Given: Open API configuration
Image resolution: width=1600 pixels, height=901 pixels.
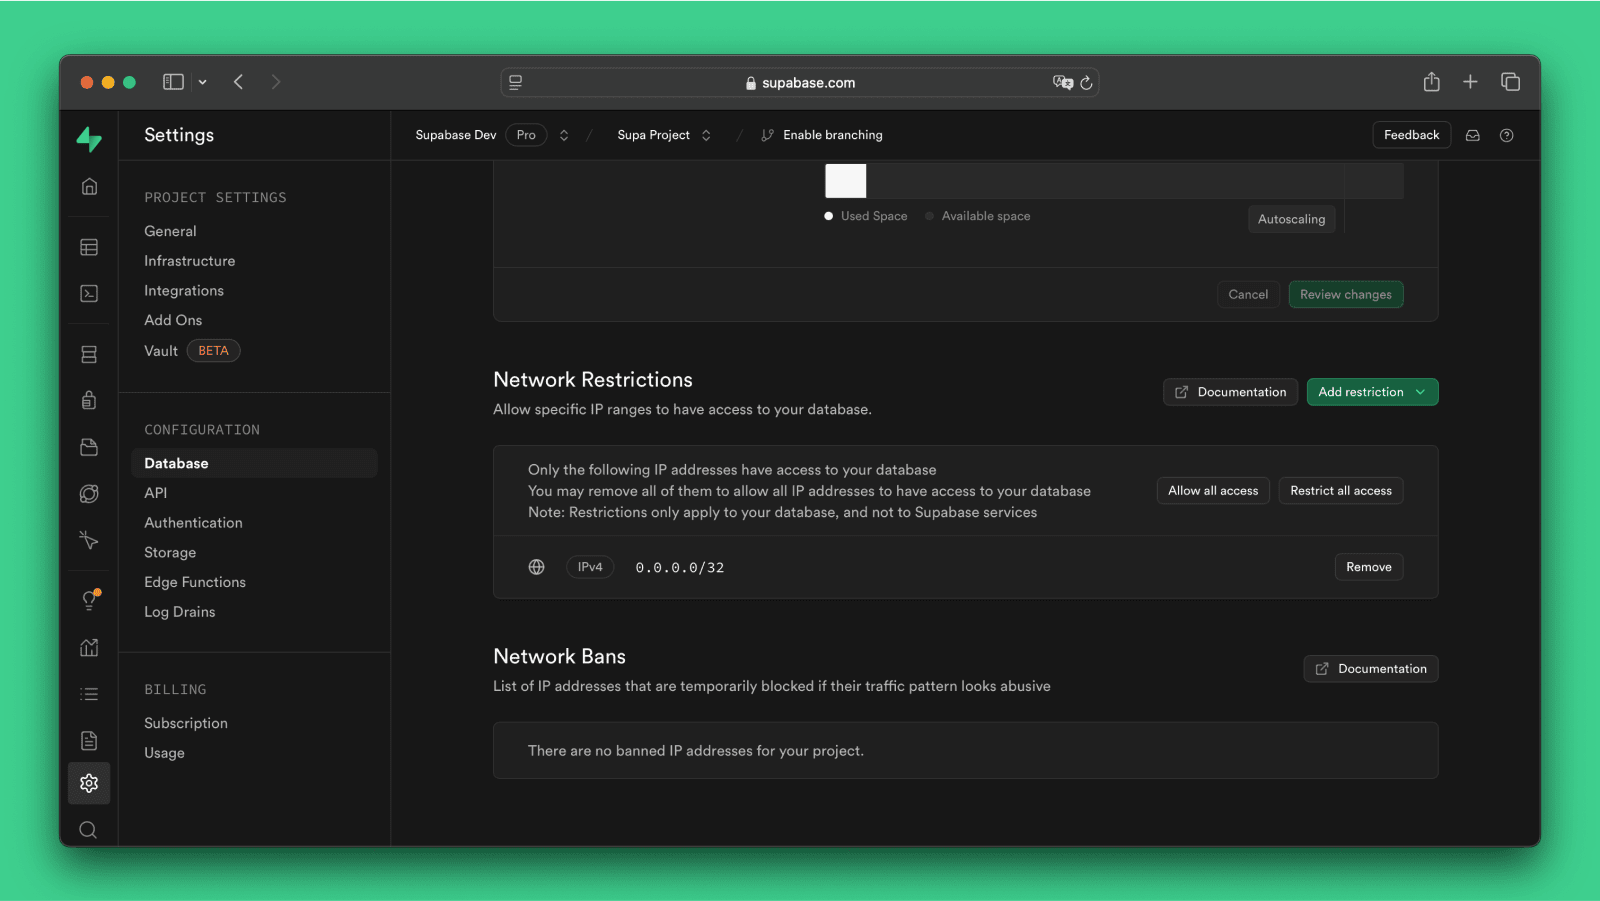Looking at the screenshot, I should (x=155, y=493).
